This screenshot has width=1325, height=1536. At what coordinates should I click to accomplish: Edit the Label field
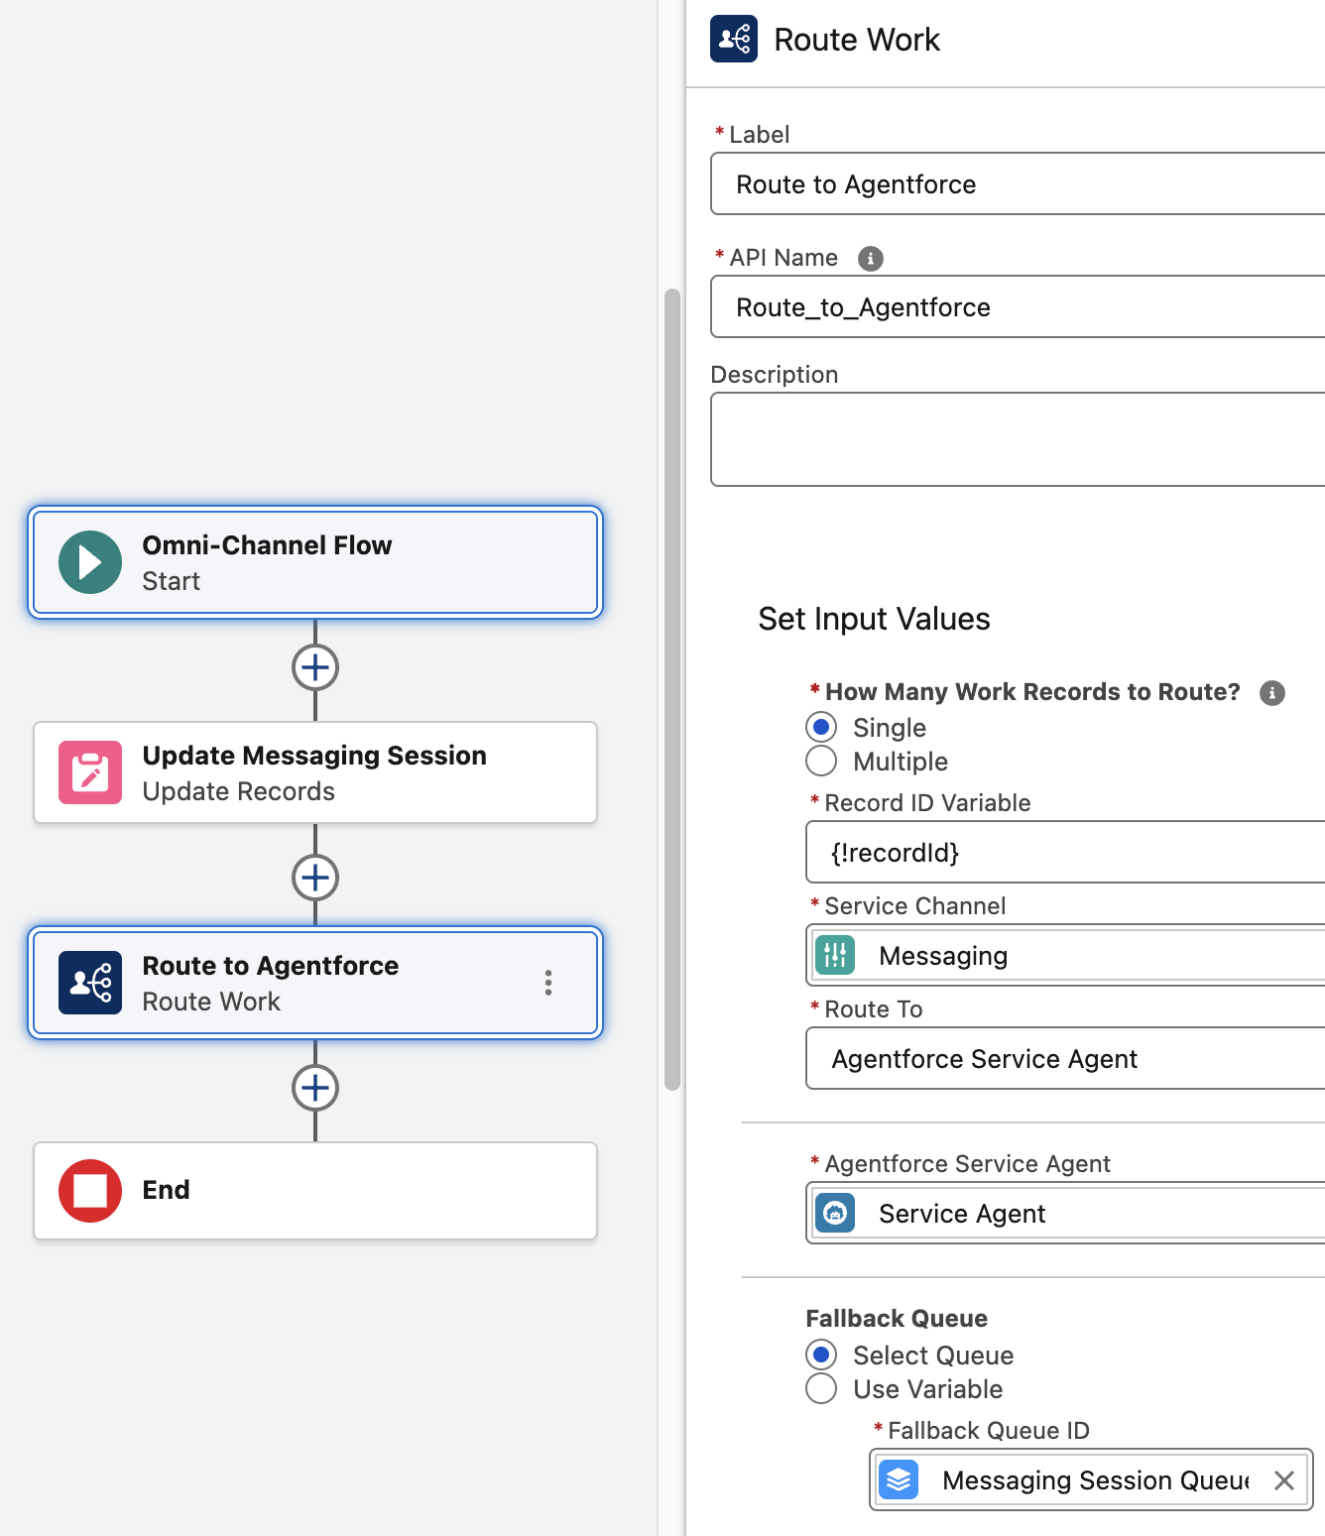tap(1018, 184)
